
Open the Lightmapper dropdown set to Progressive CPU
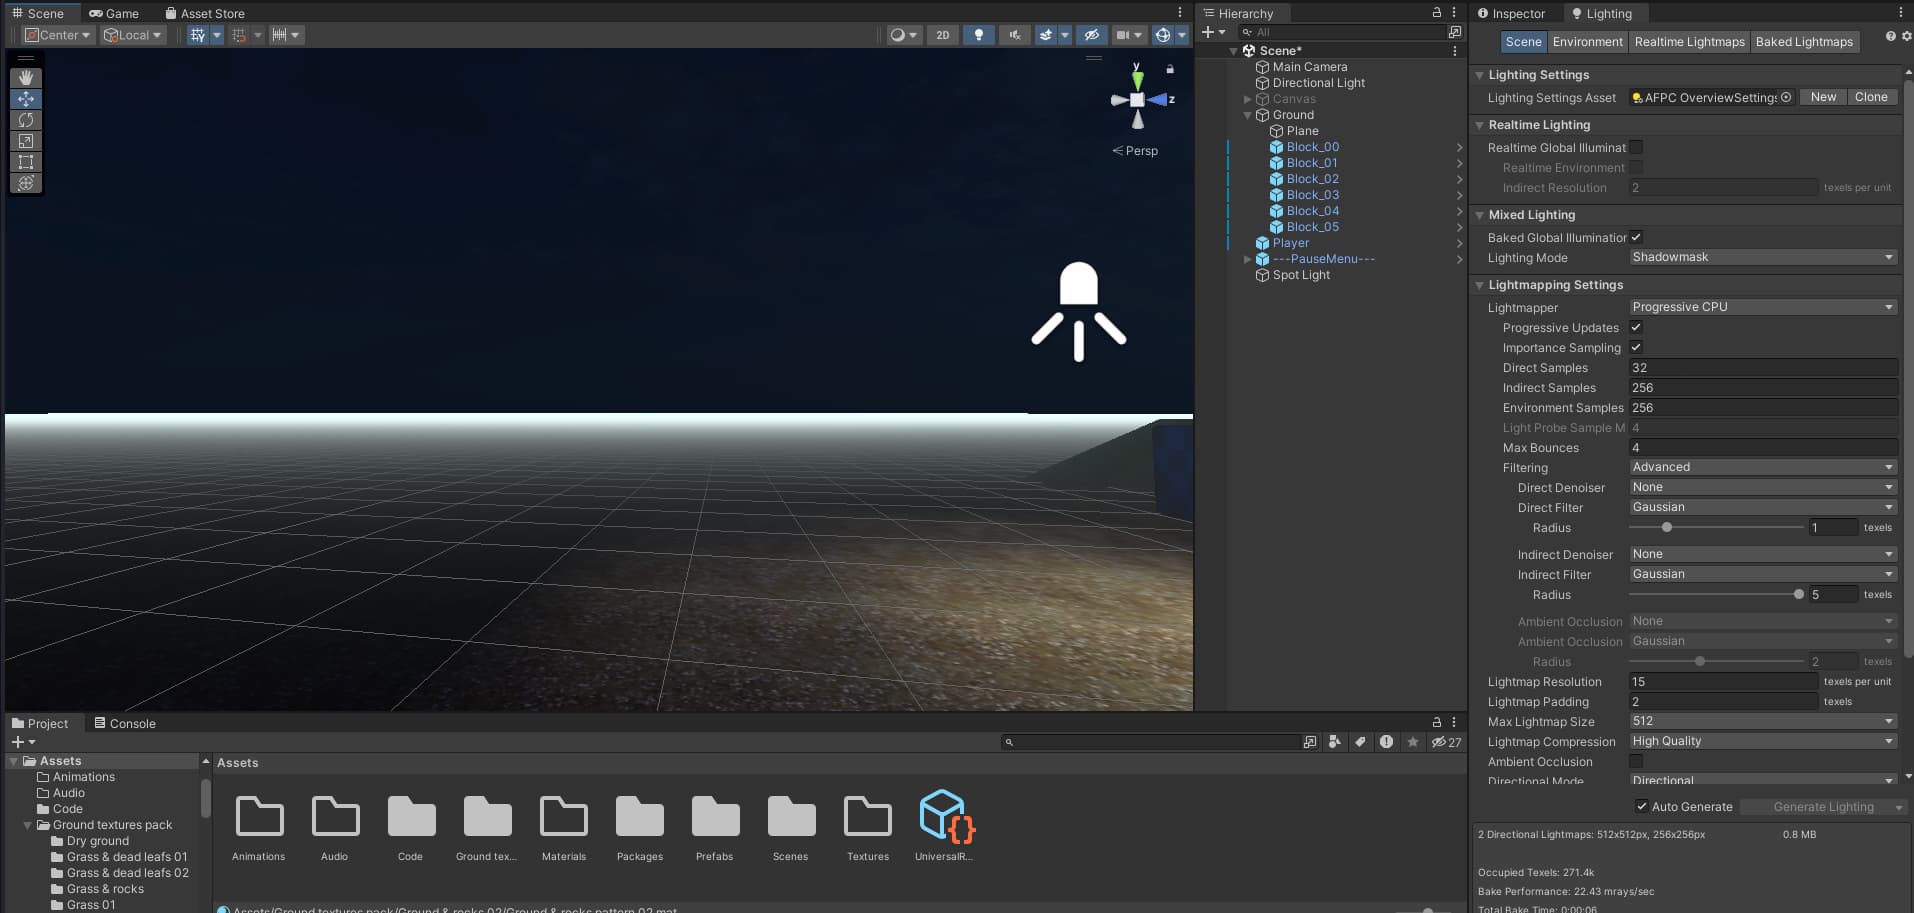pos(1763,307)
